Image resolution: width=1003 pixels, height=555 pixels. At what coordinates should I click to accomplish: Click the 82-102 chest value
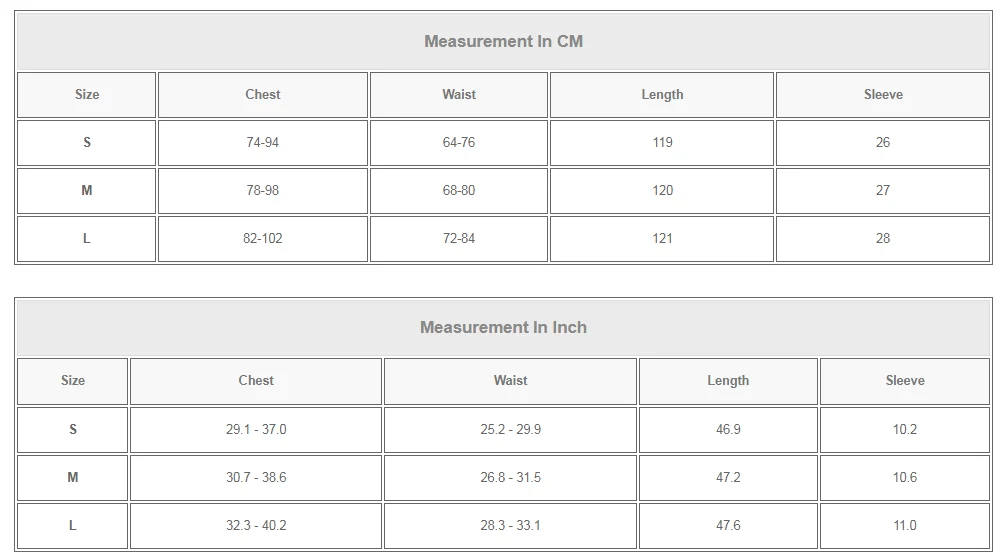263,238
